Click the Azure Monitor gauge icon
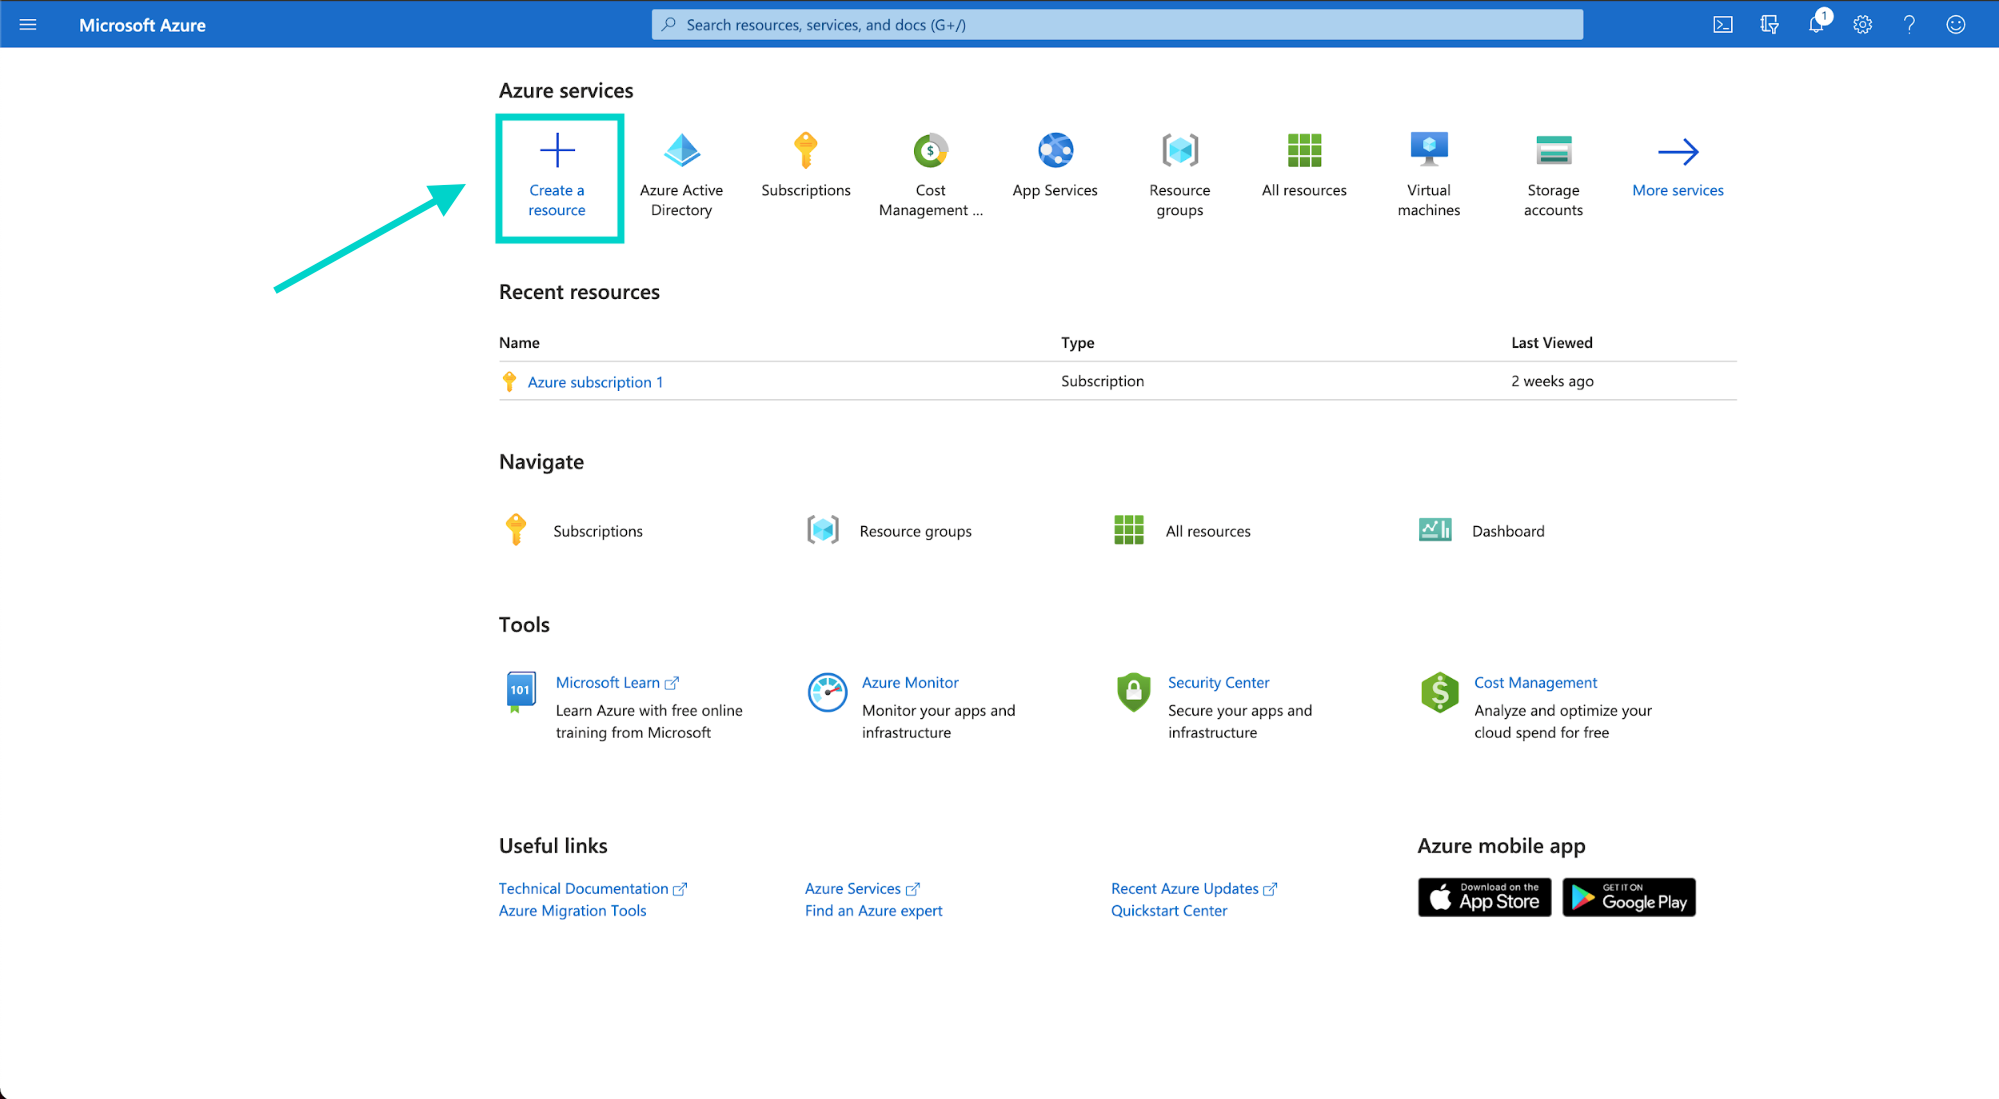The width and height of the screenshot is (1999, 1099). click(827, 692)
